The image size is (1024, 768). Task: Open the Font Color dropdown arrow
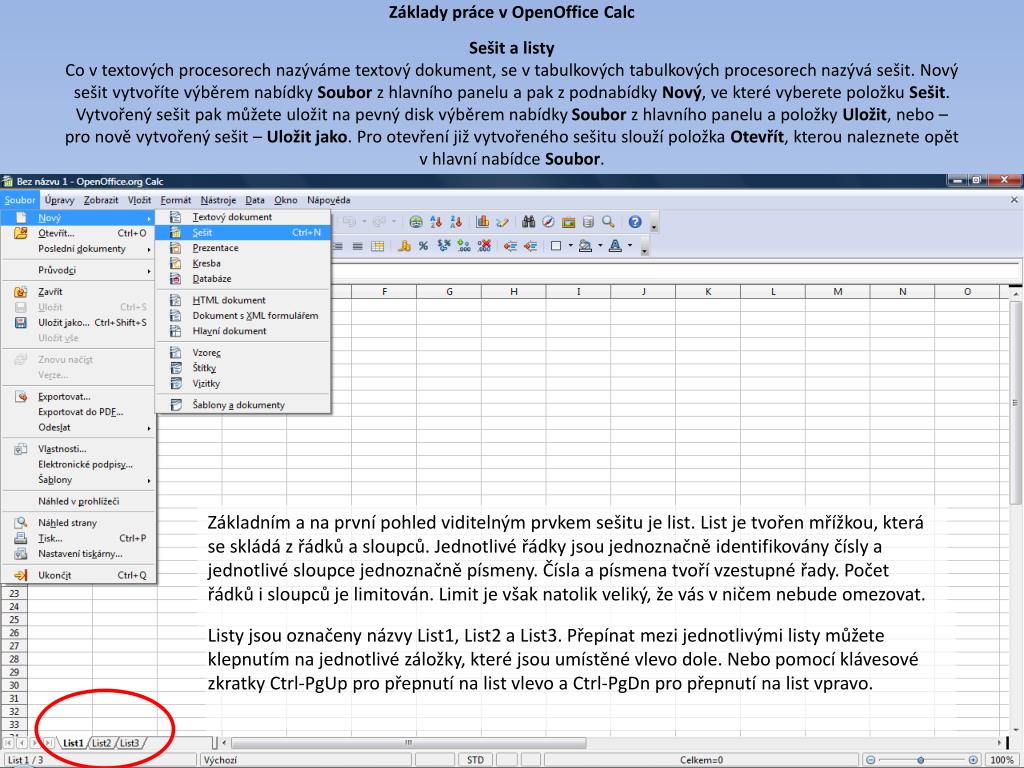click(630, 246)
